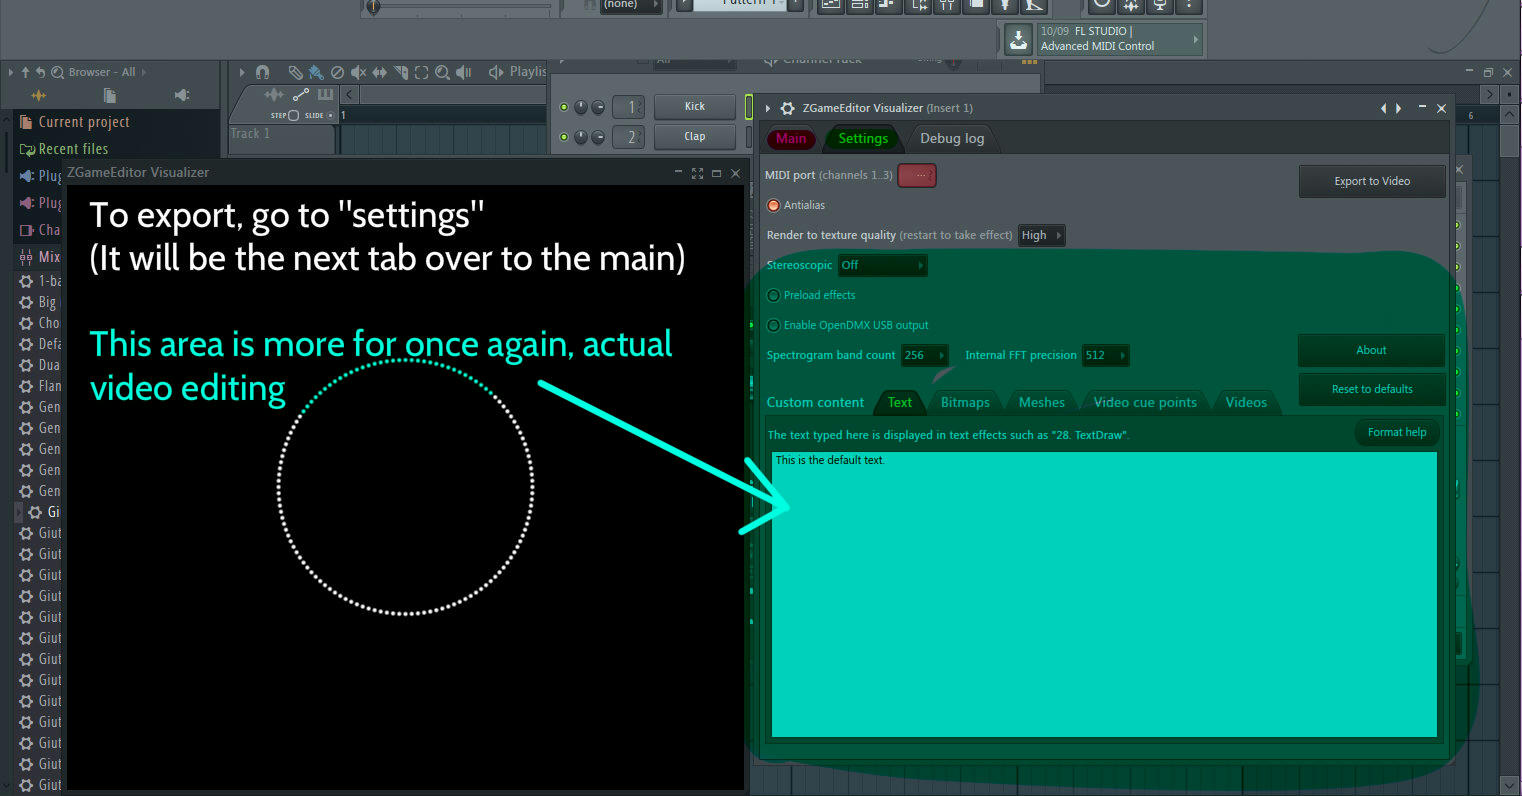Click the Kick channel button in the Channel rack
1522x796 pixels.
tap(694, 106)
